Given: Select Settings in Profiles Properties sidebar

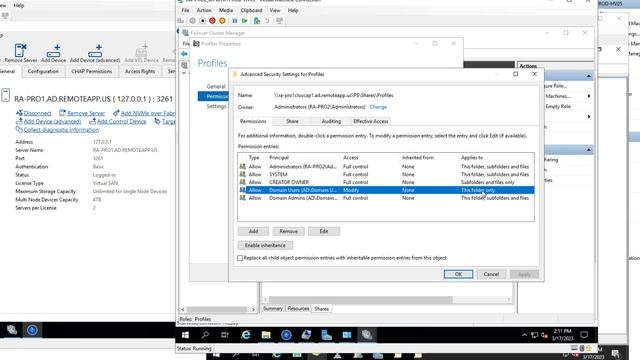Looking at the screenshot, I should tap(216, 106).
